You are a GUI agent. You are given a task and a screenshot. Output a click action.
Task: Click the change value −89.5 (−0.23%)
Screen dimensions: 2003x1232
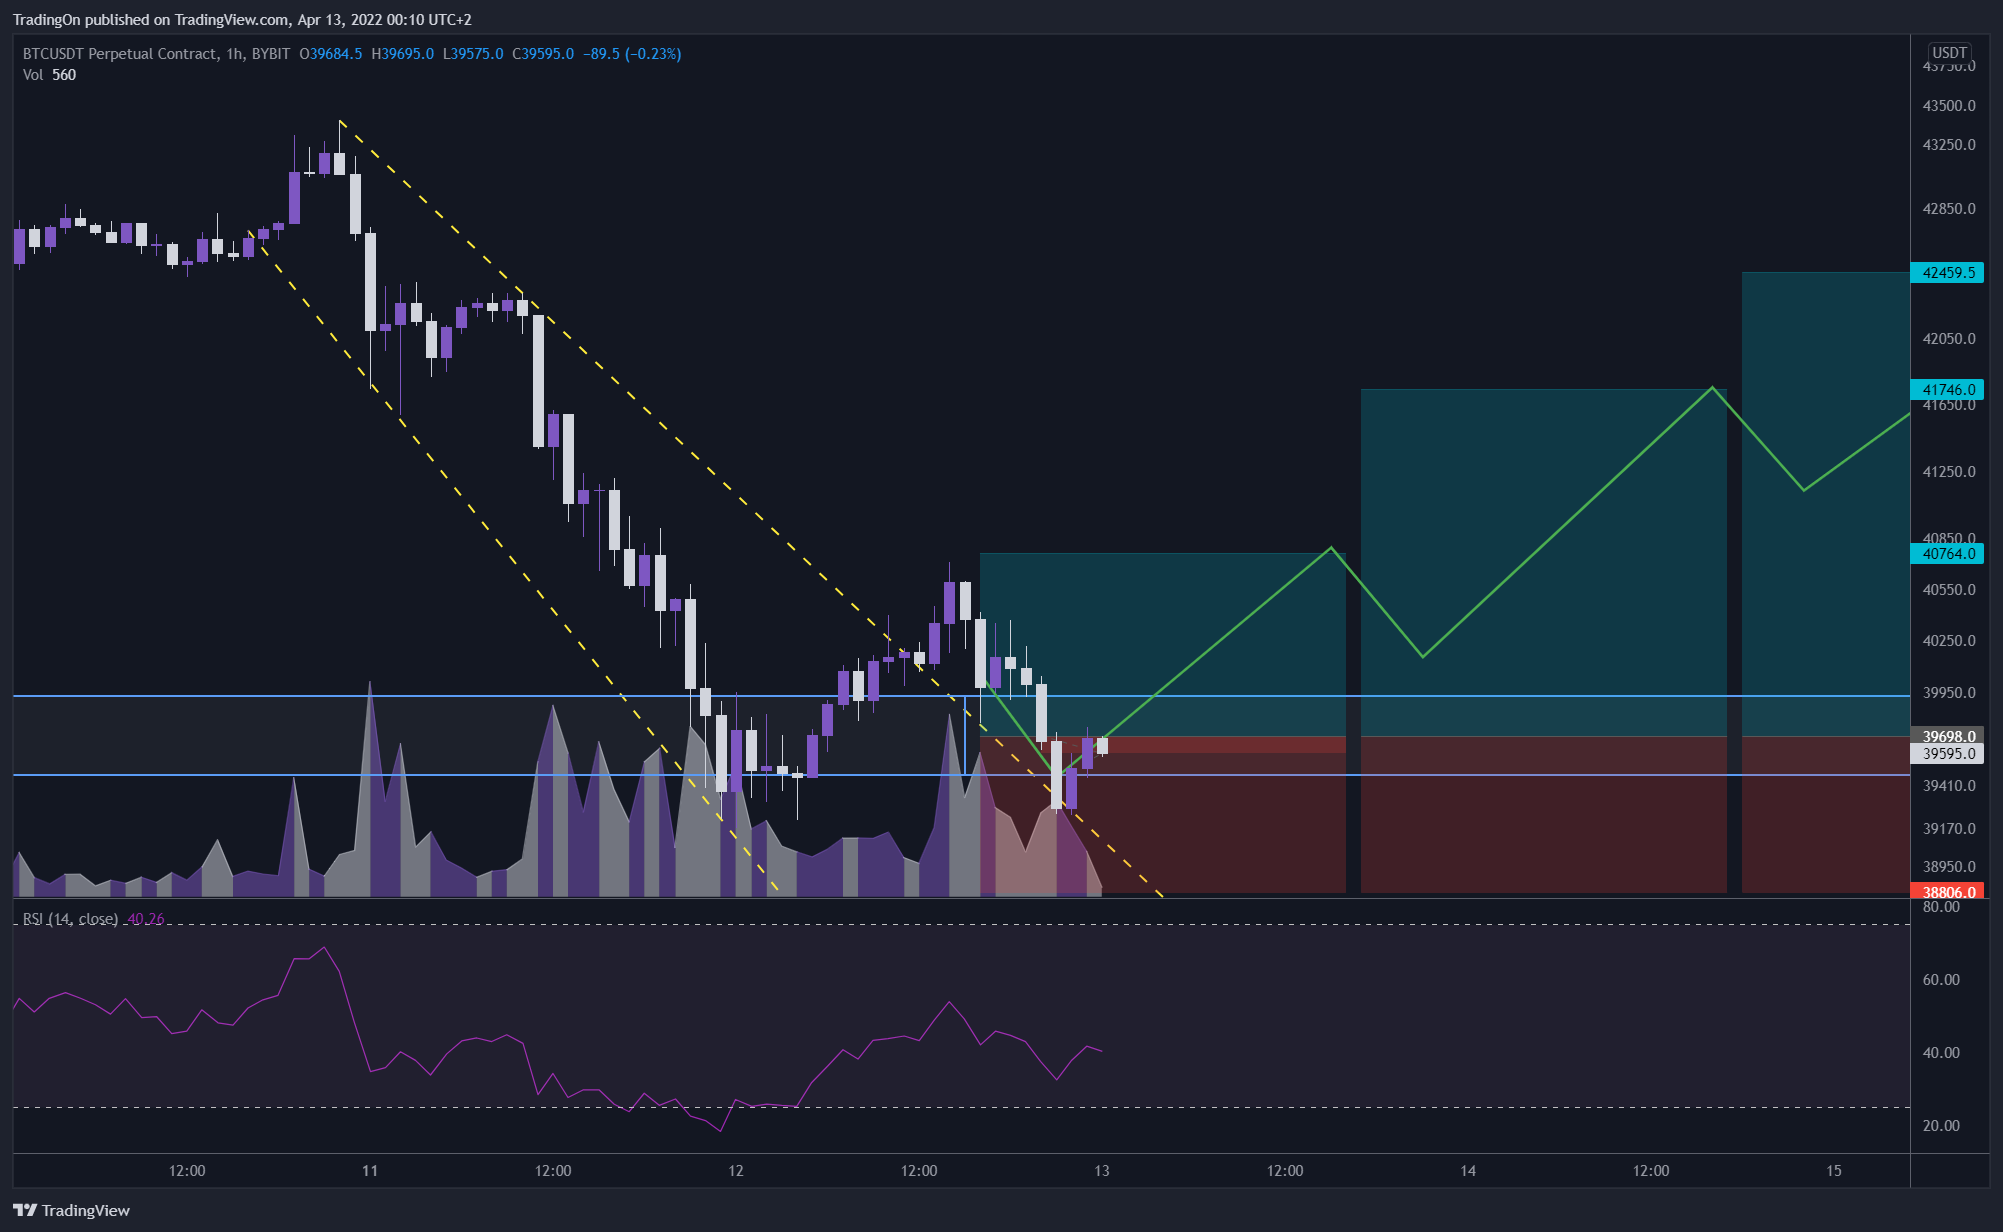click(632, 54)
